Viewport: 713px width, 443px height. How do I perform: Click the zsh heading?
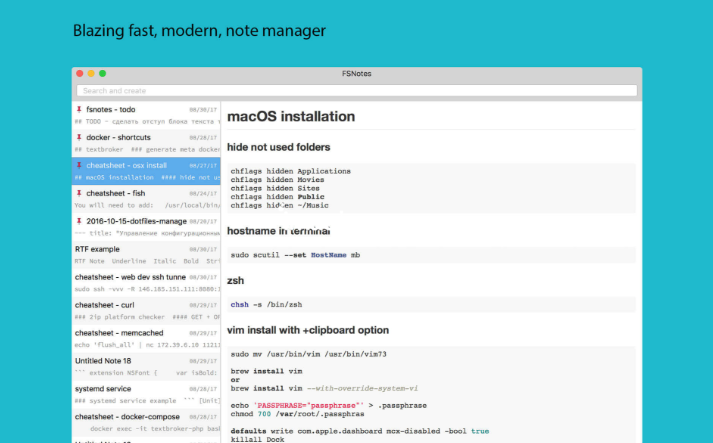pos(236,281)
